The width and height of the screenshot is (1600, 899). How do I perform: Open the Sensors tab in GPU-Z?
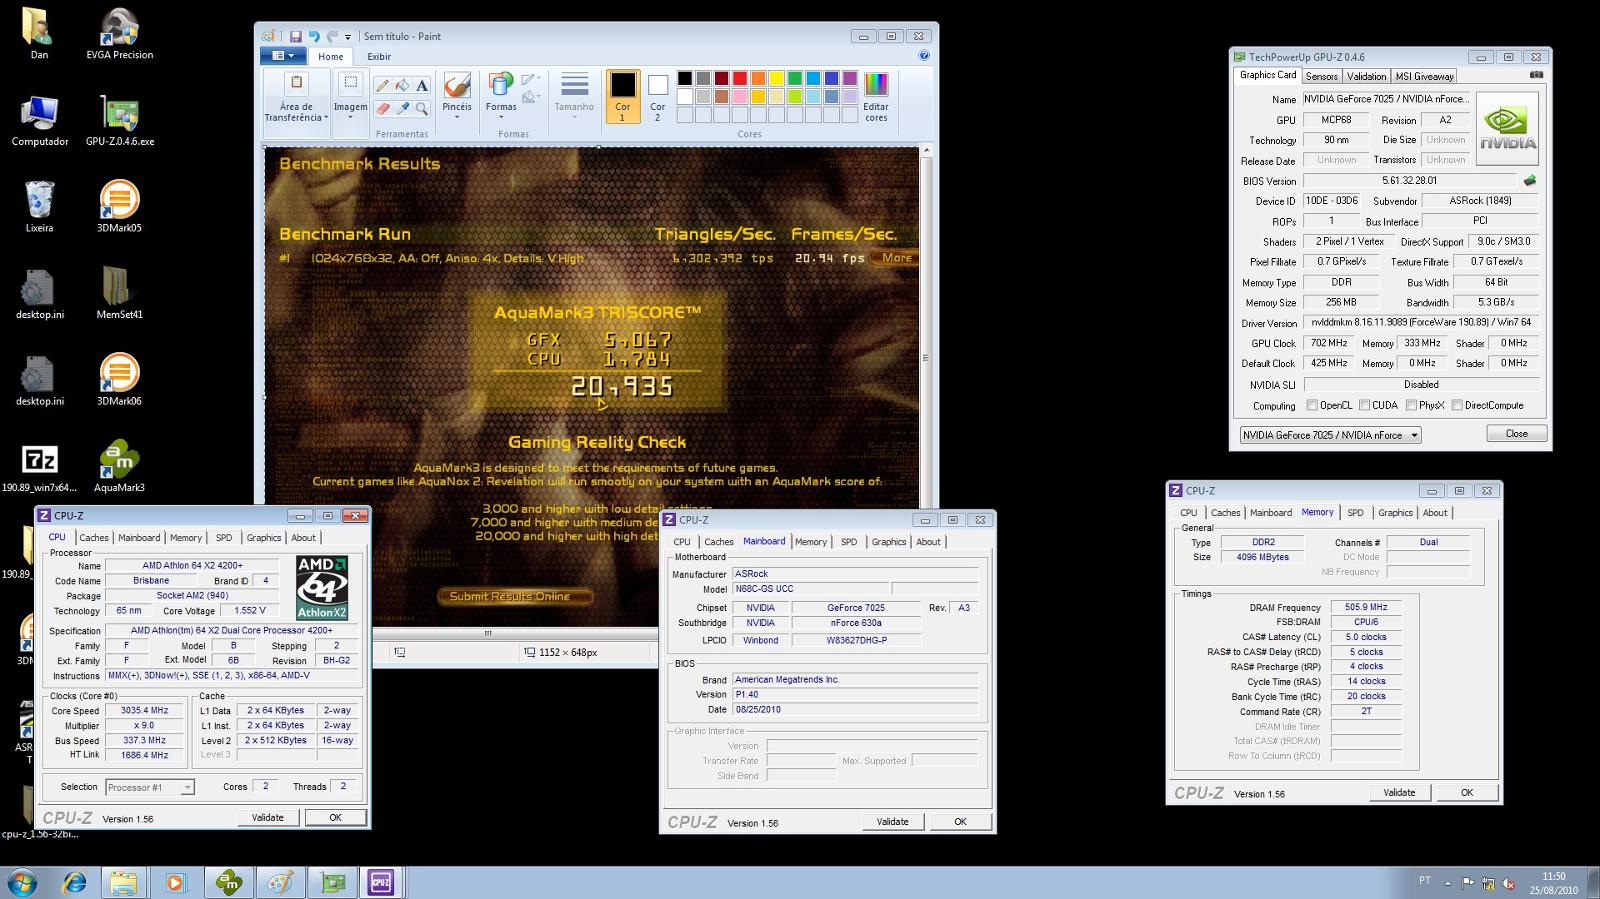1321,76
